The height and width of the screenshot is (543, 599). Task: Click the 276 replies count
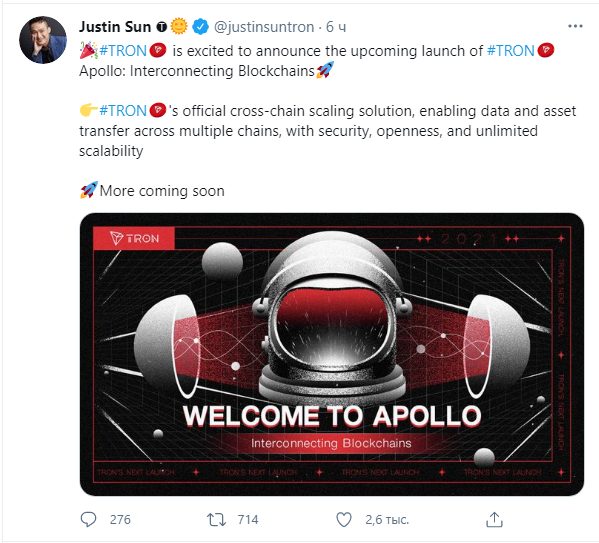pos(120,520)
